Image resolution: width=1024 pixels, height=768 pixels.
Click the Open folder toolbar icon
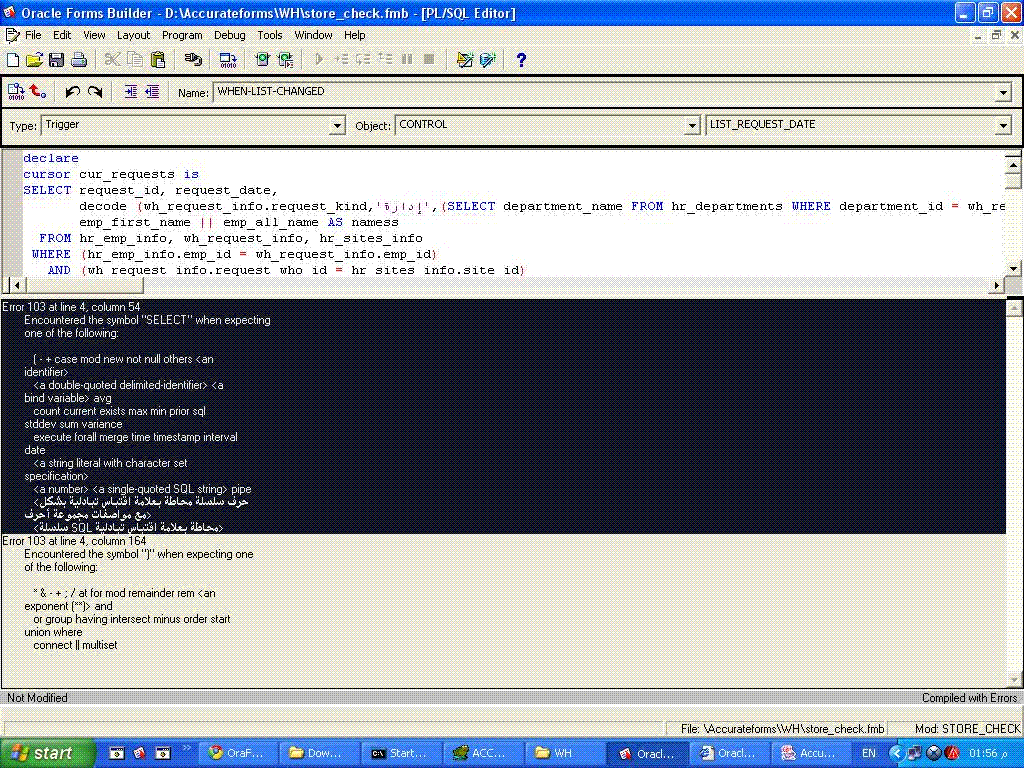pyautogui.click(x=35, y=60)
